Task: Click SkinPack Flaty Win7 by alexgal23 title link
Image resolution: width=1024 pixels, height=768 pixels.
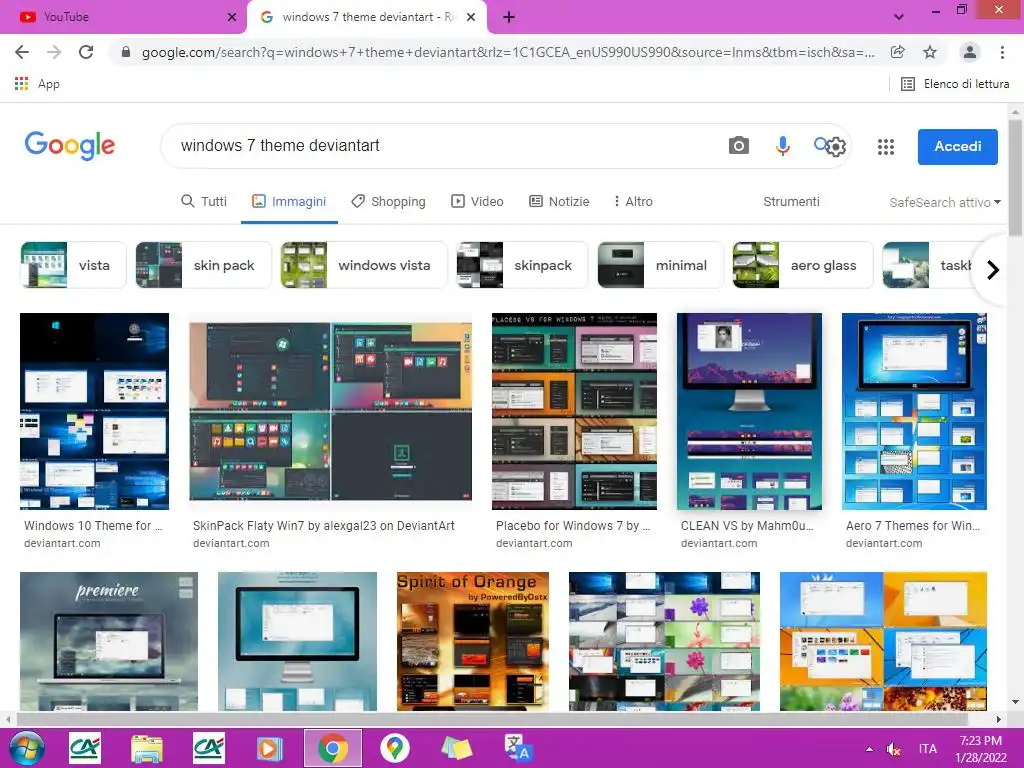Action: (324, 526)
